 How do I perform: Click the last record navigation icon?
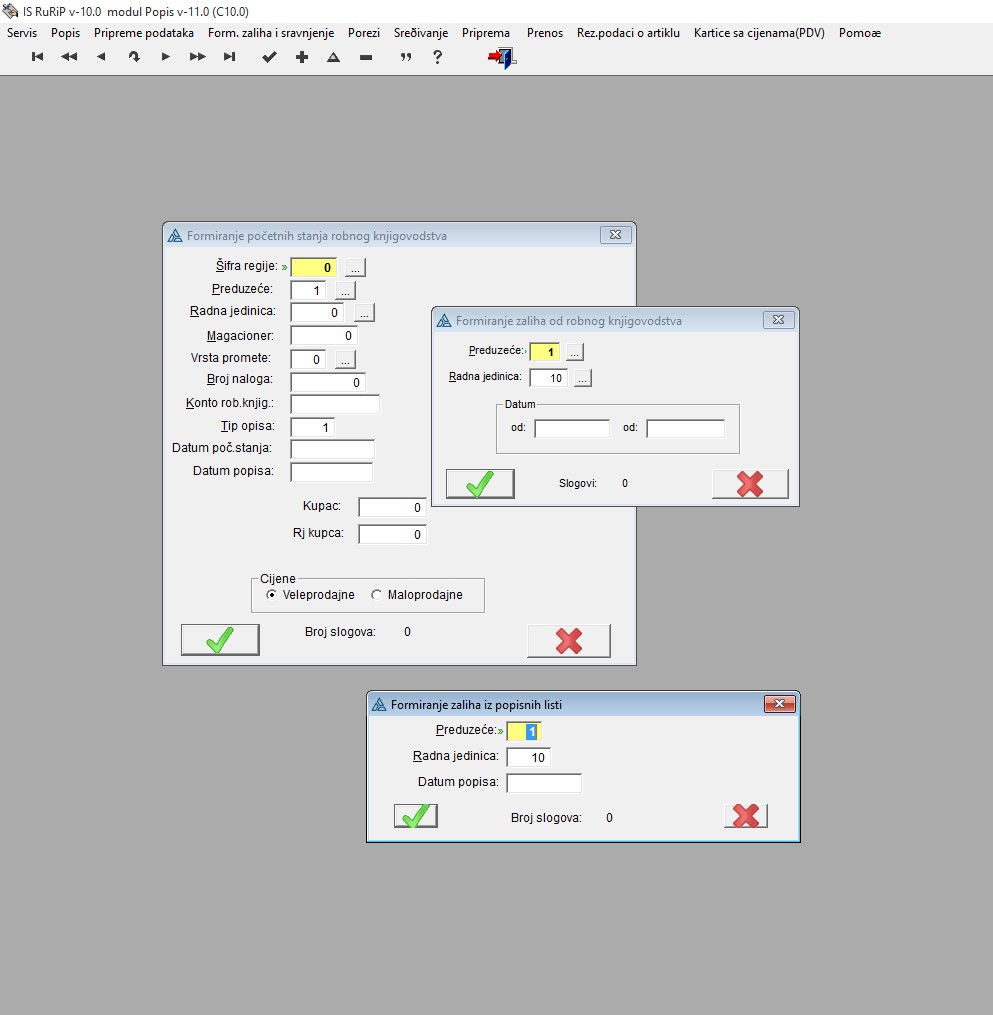click(230, 58)
